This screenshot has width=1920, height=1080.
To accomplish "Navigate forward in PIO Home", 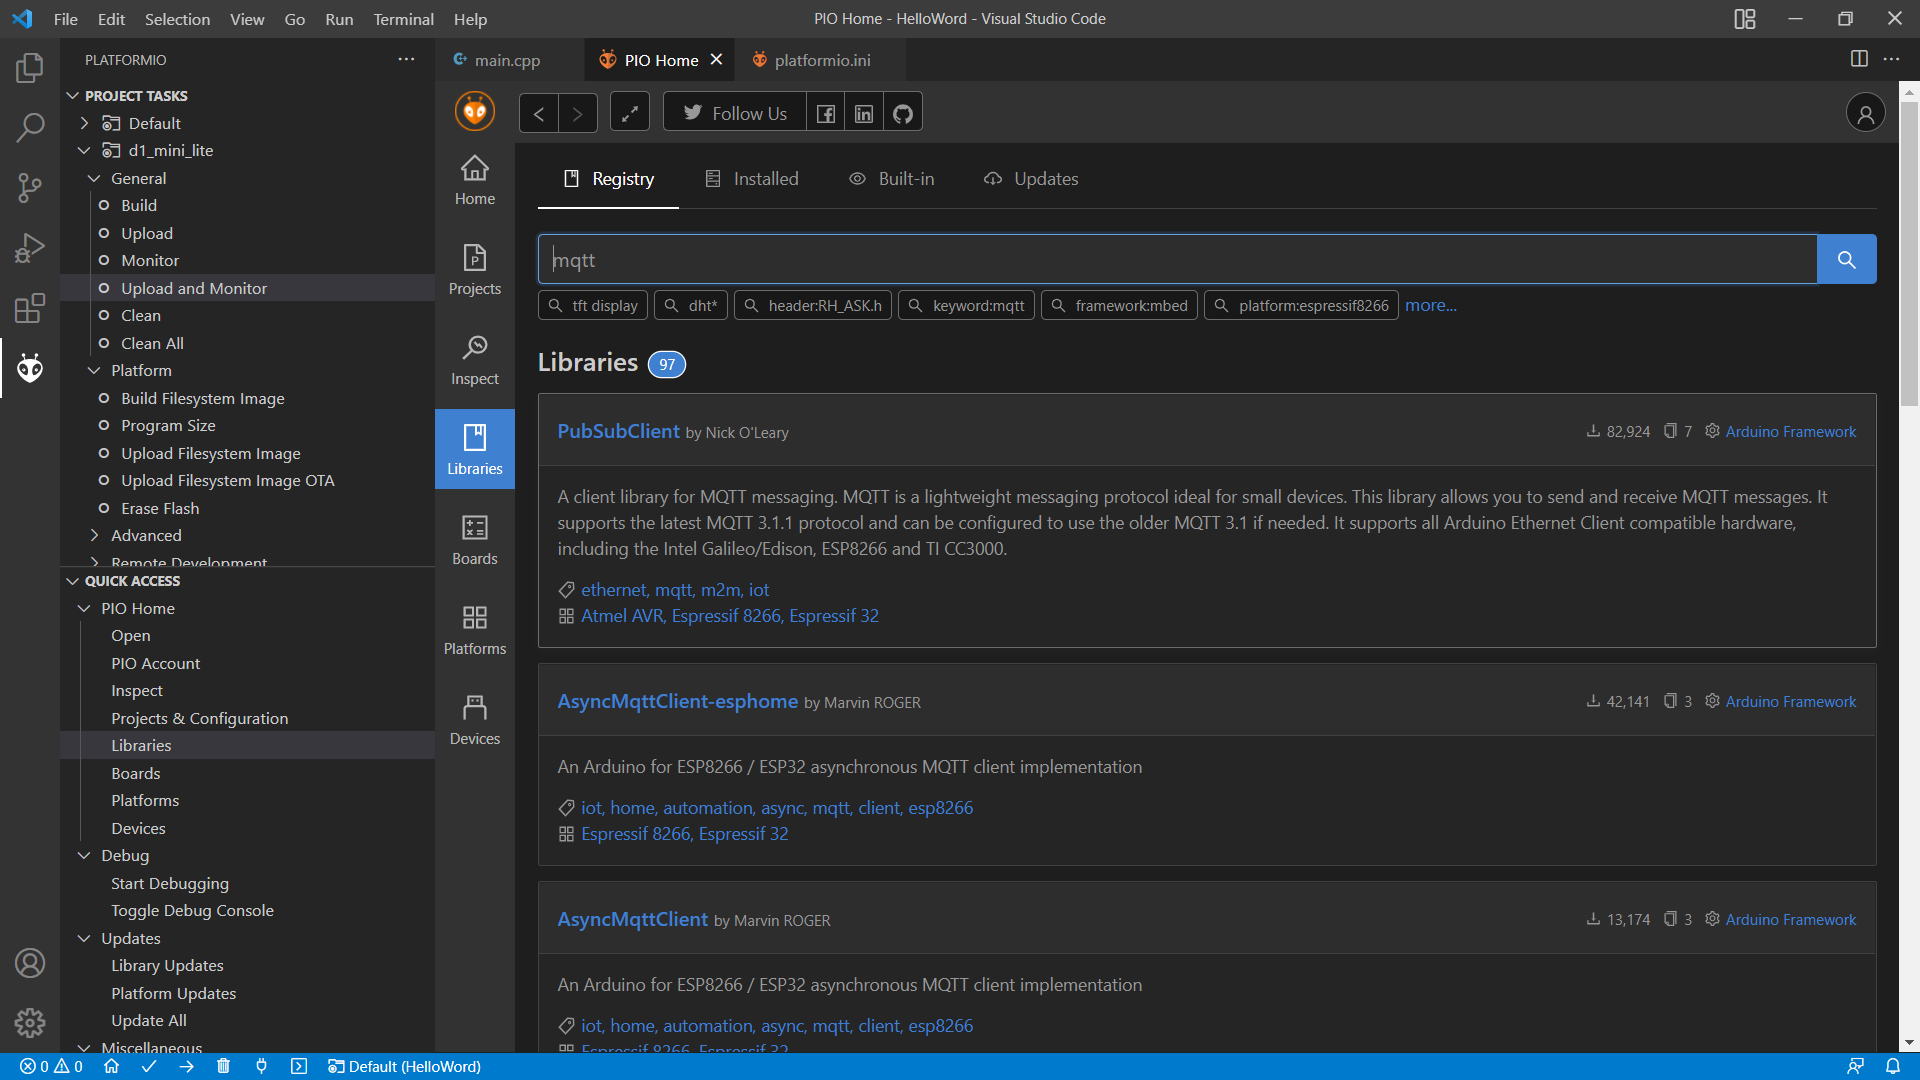I will 578,113.
